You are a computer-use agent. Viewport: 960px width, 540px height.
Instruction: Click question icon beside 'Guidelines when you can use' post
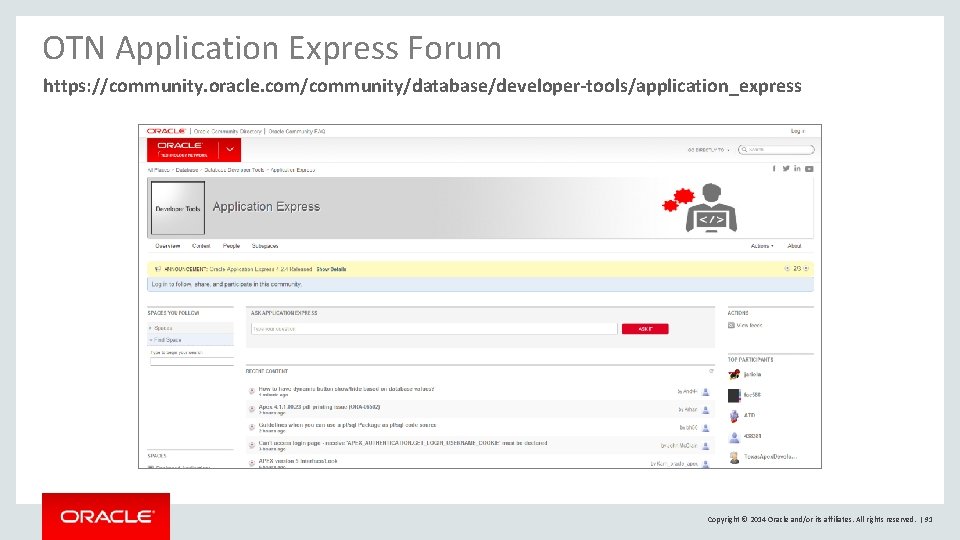coord(252,427)
